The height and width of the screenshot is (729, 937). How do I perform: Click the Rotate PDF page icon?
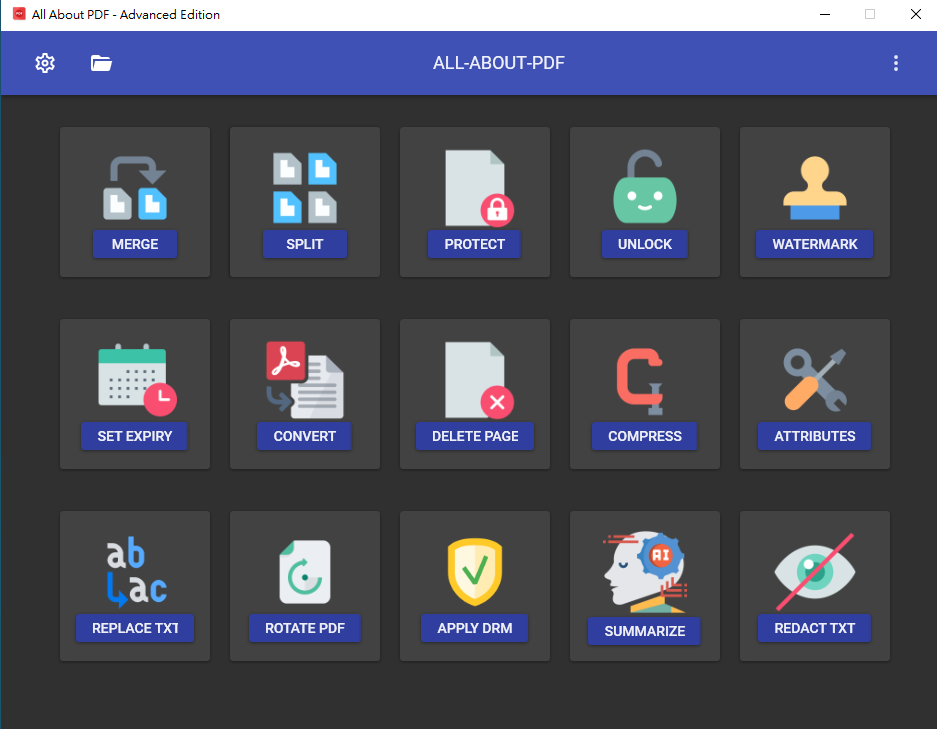[305, 572]
